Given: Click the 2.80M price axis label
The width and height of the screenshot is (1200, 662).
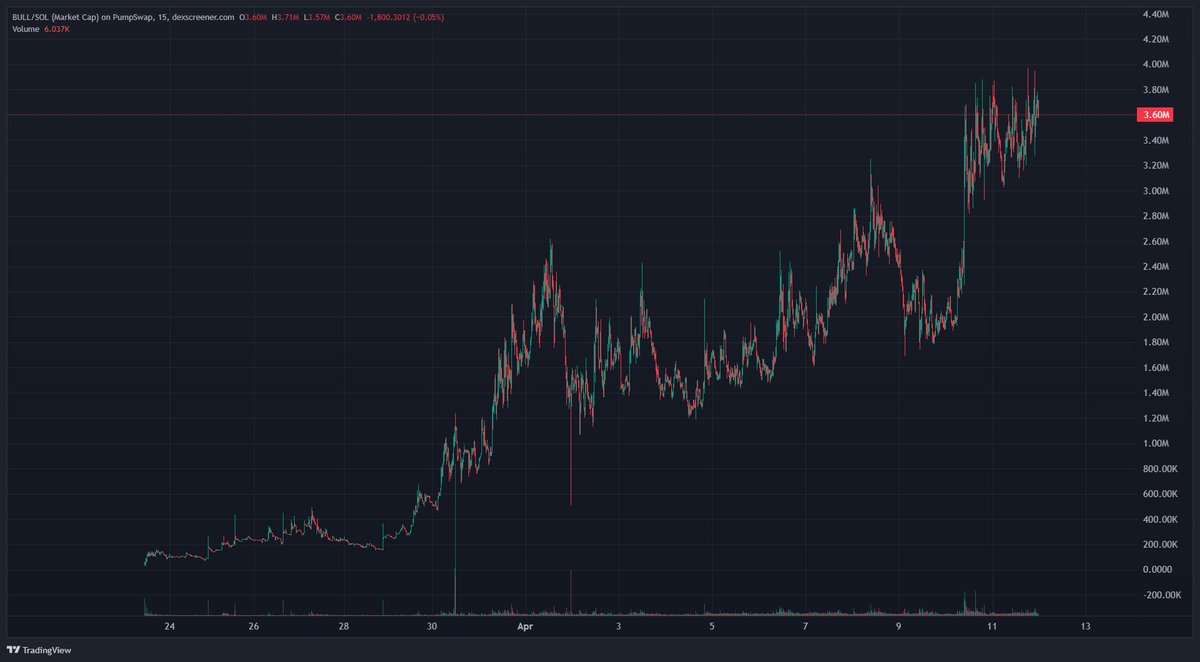Looking at the screenshot, I should (1155, 216).
